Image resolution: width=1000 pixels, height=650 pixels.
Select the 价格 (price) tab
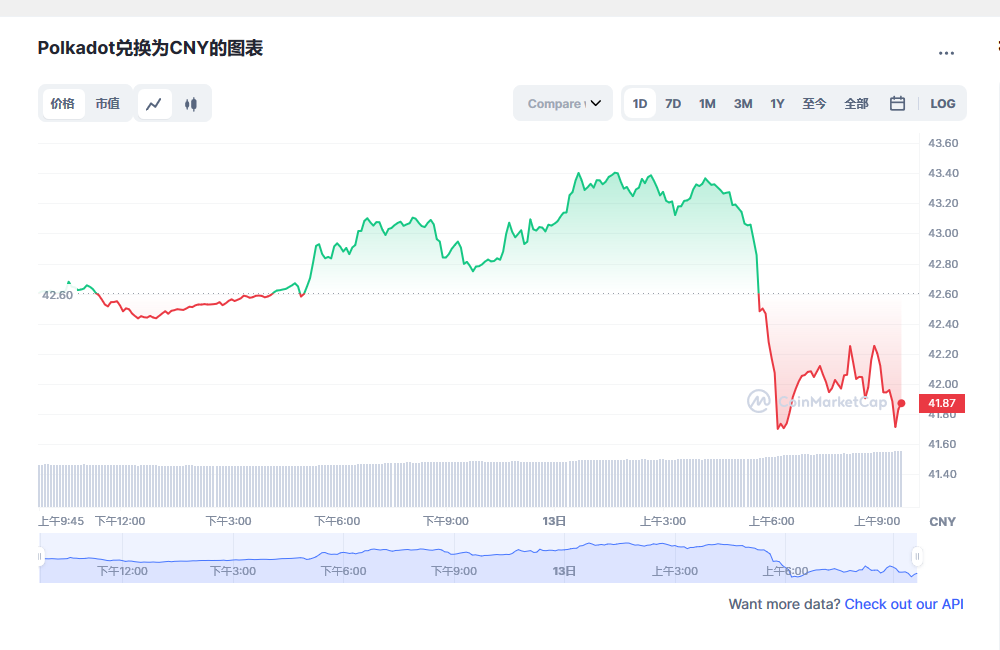[x=63, y=103]
